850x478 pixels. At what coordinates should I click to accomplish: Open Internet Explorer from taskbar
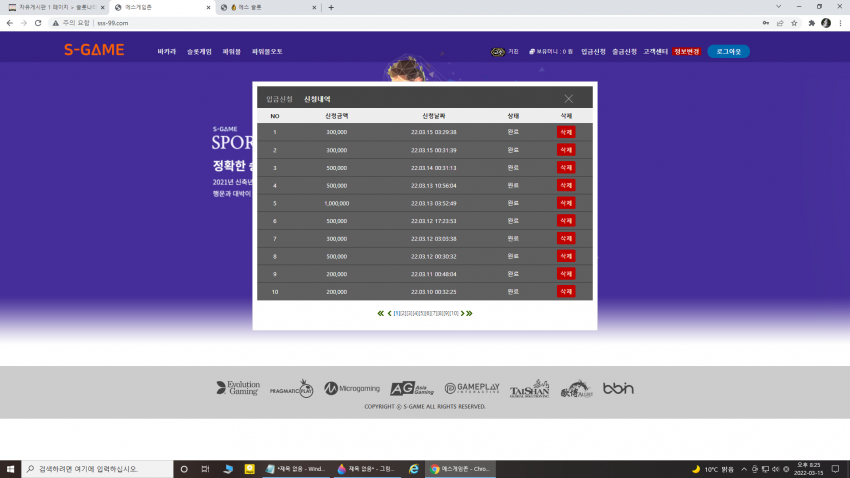click(x=414, y=469)
